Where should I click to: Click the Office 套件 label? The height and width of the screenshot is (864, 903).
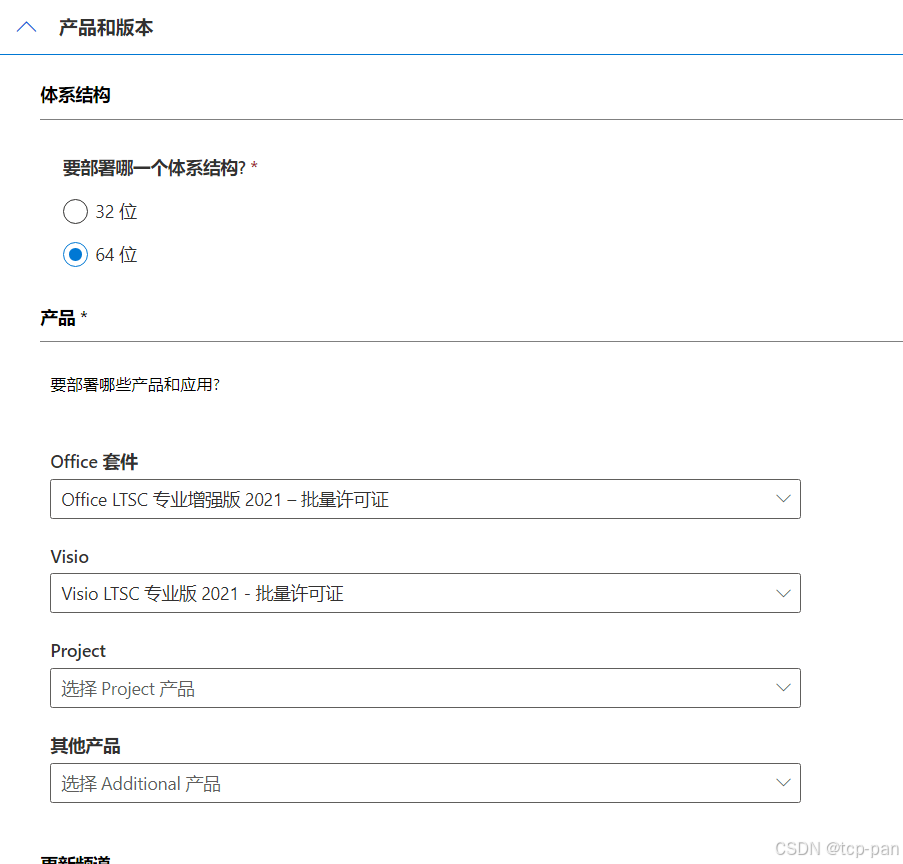pos(94,461)
